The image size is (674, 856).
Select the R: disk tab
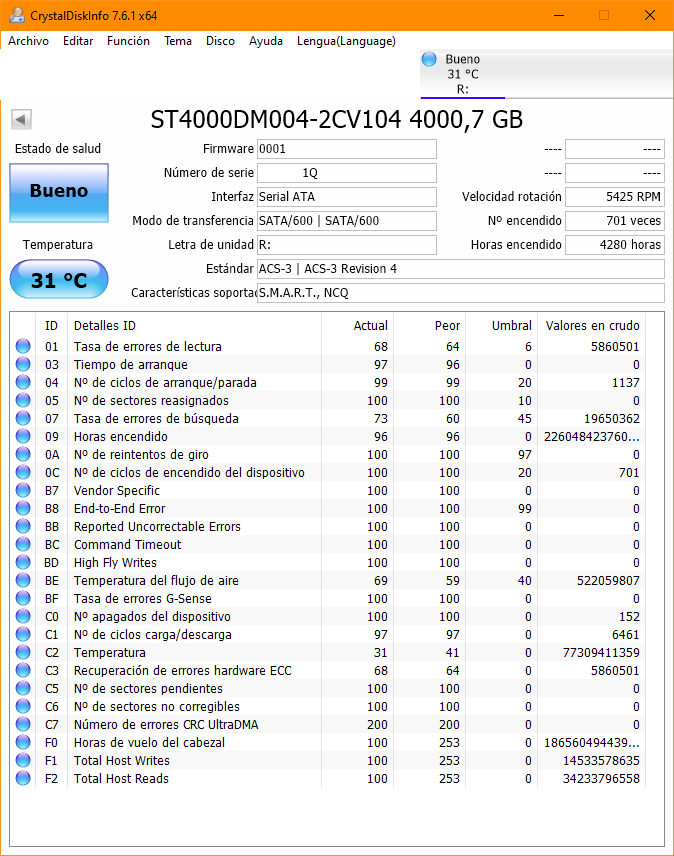pos(463,74)
